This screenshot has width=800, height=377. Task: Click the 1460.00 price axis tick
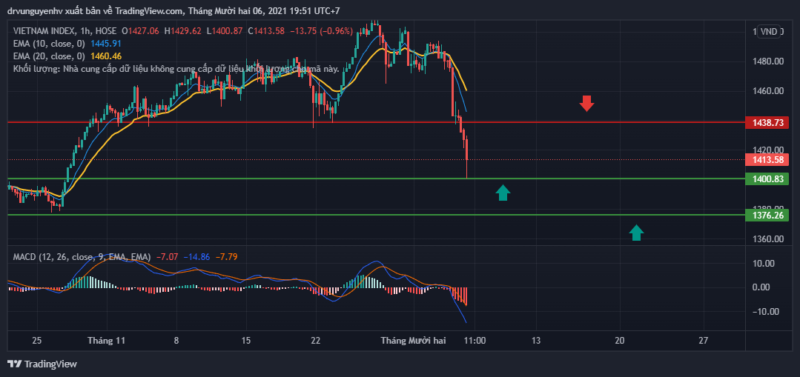(x=768, y=91)
